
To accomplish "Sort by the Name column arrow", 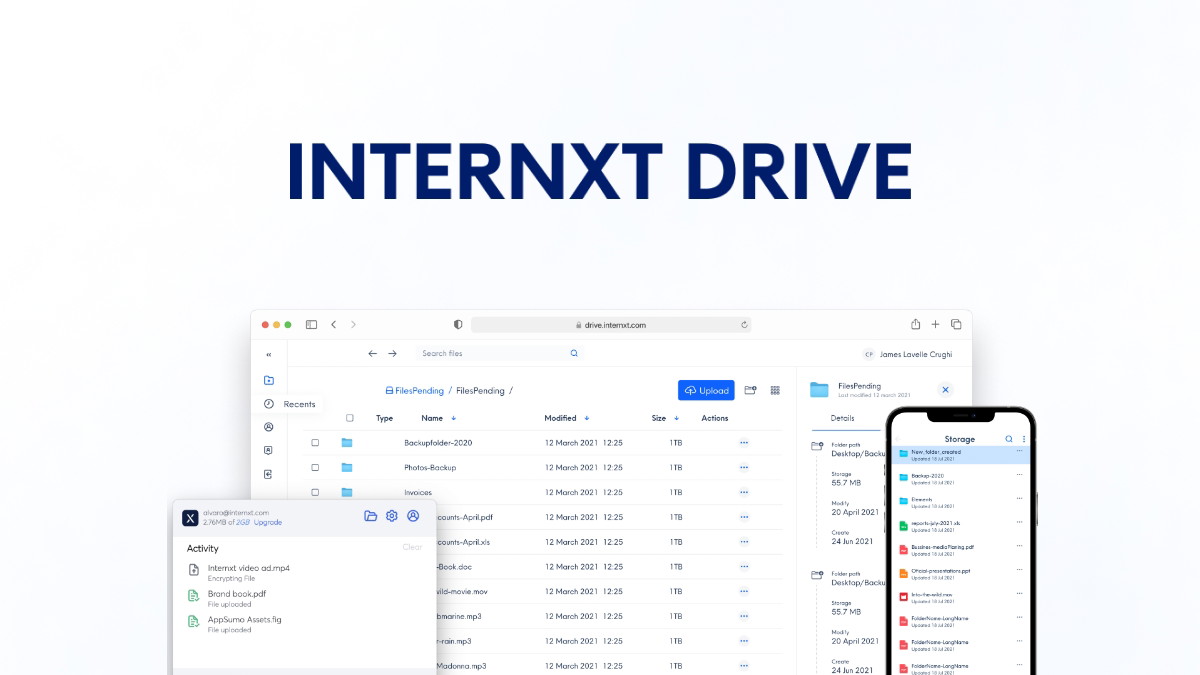I will pyautogui.click(x=453, y=418).
